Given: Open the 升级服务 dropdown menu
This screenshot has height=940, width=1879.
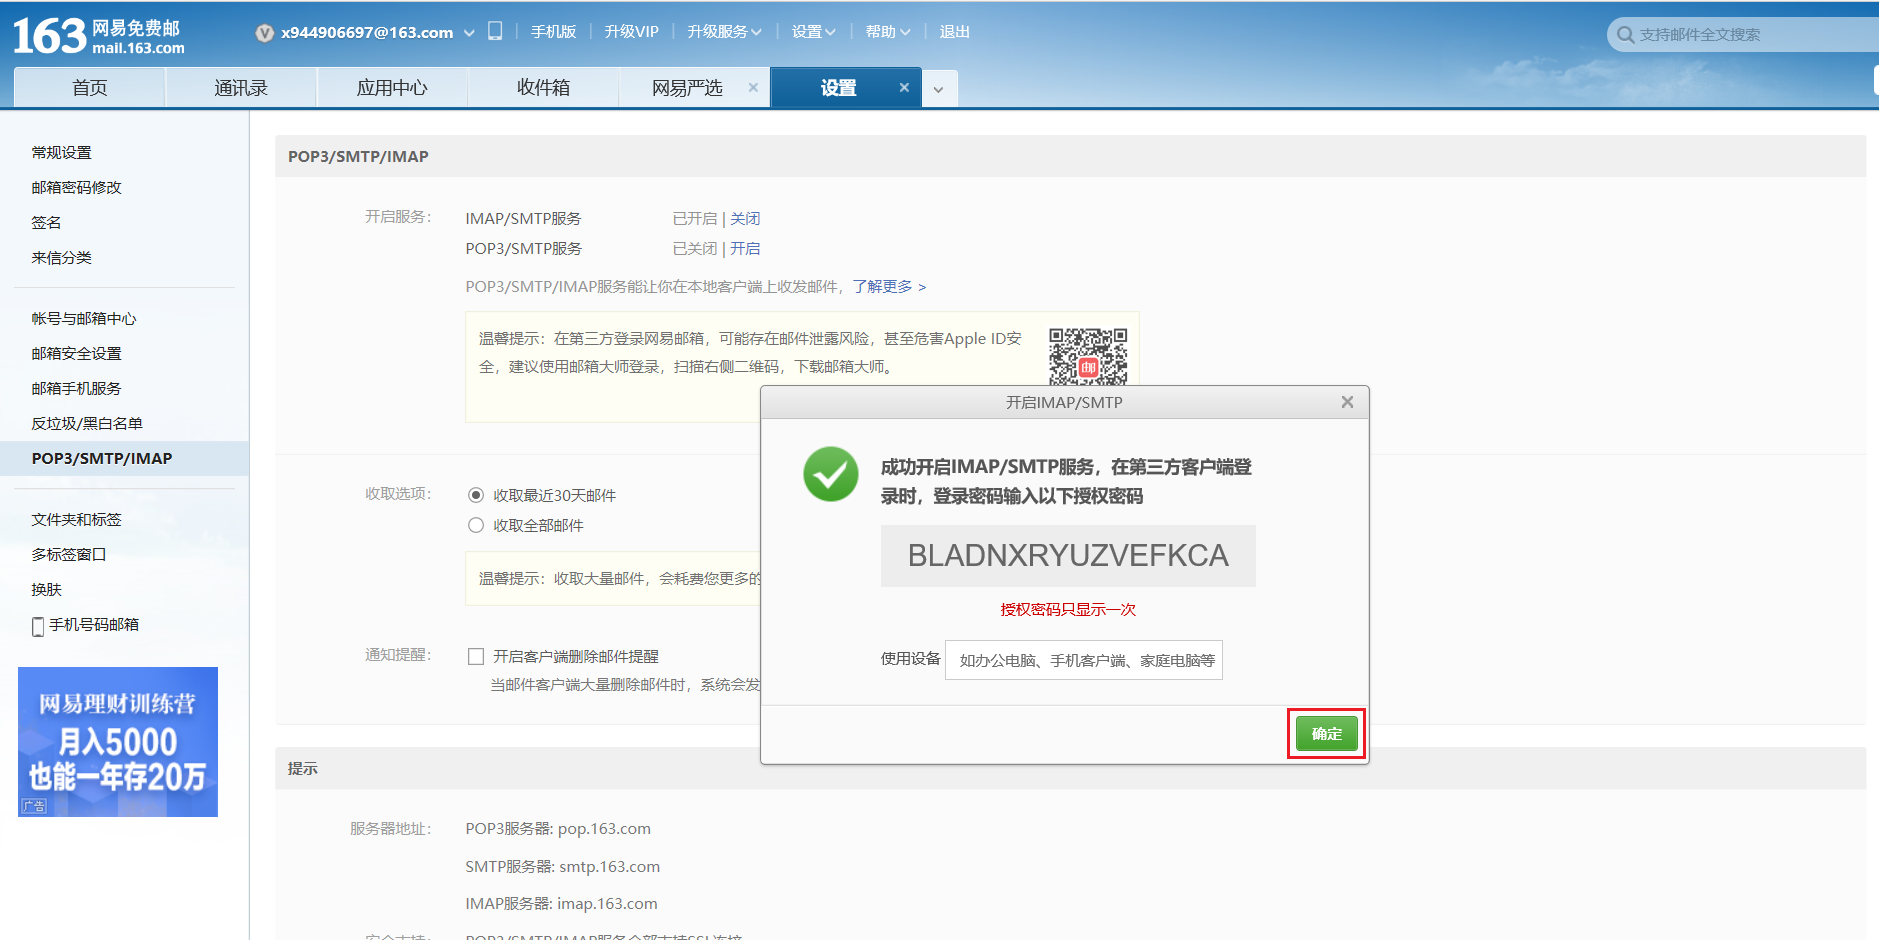Looking at the screenshot, I should coord(724,32).
